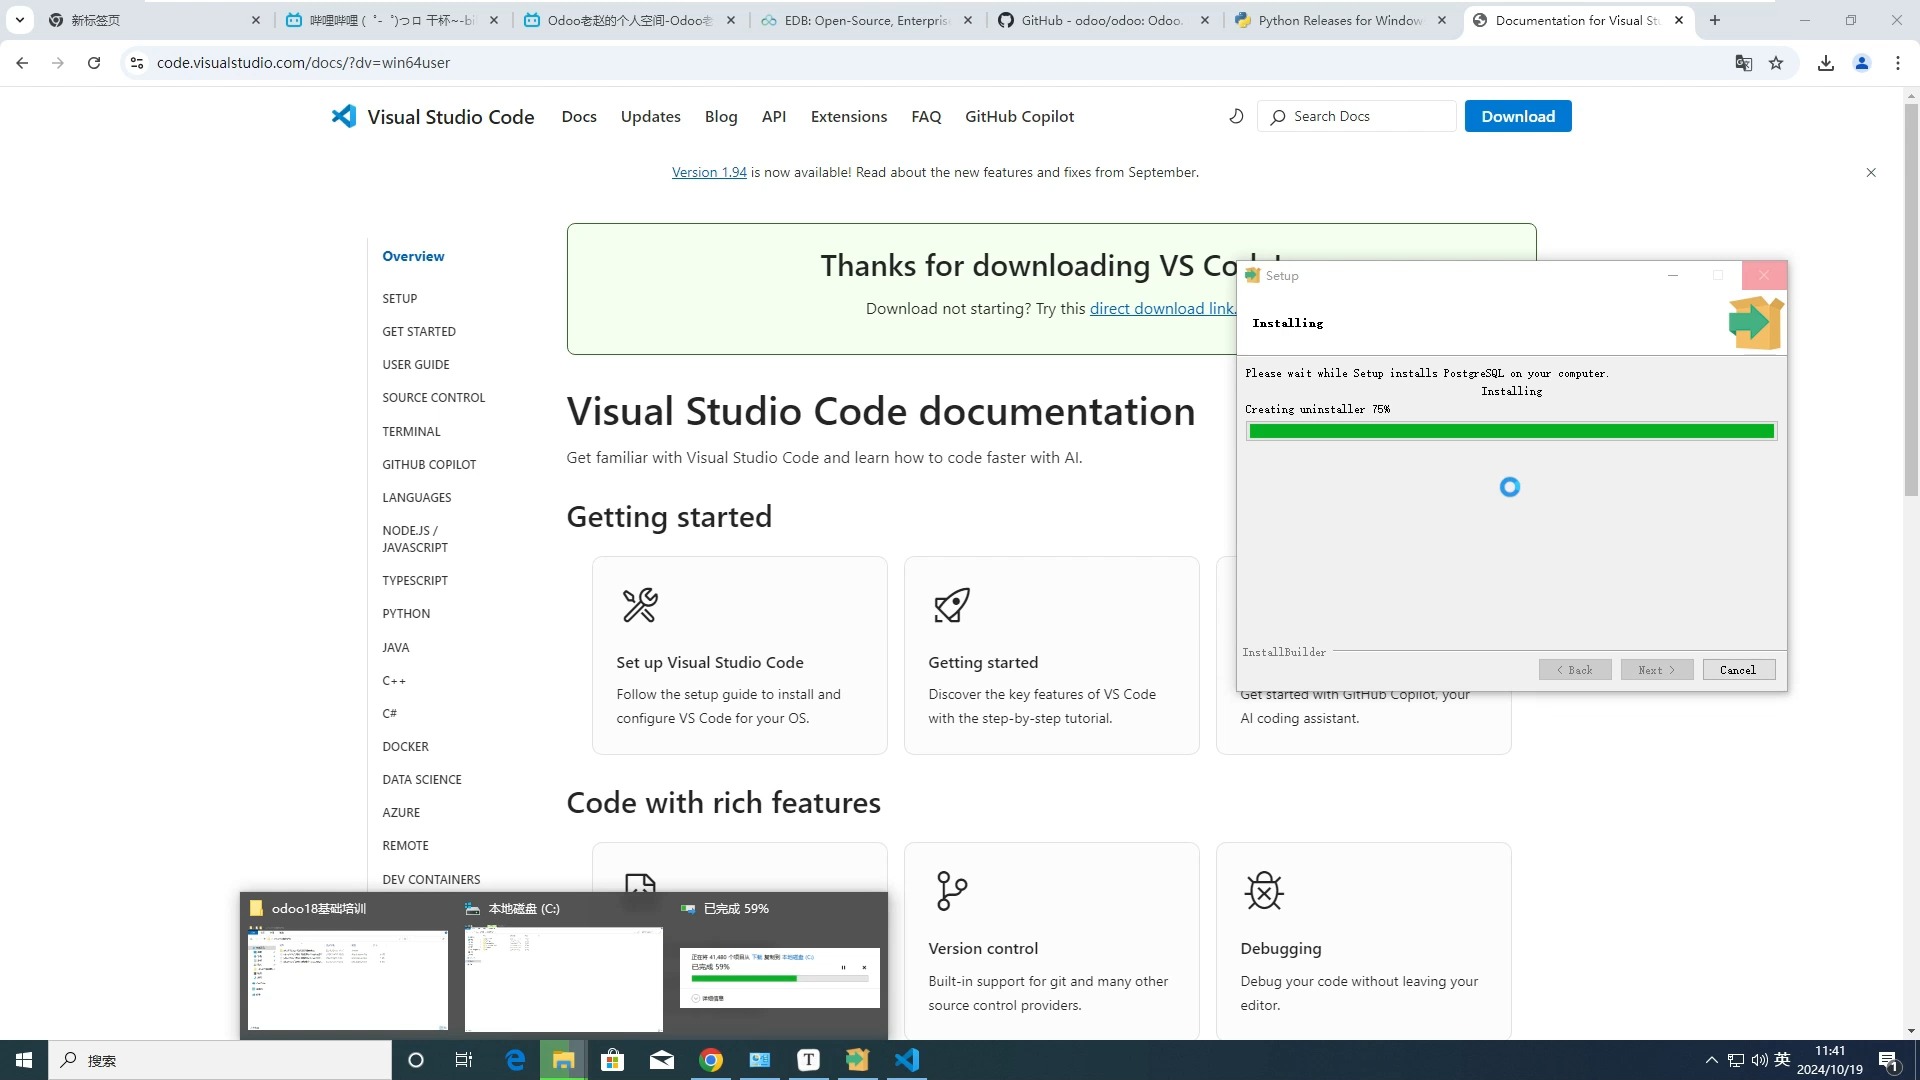Dismiss the Version 1.94 banner with X
1920x1080 pixels.
point(1871,173)
